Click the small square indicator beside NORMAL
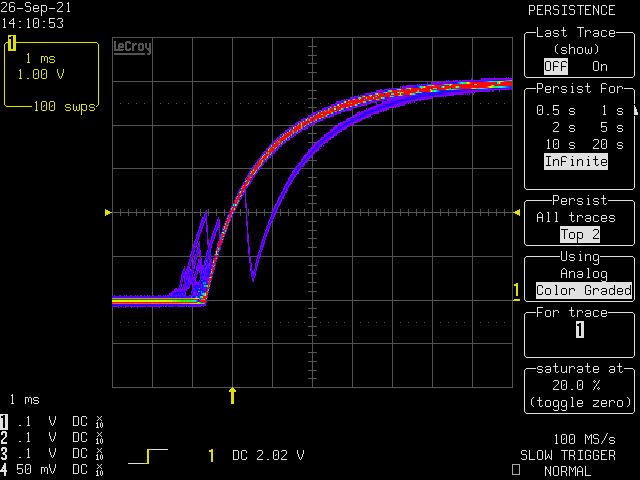This screenshot has height=480, width=640. 515,470
